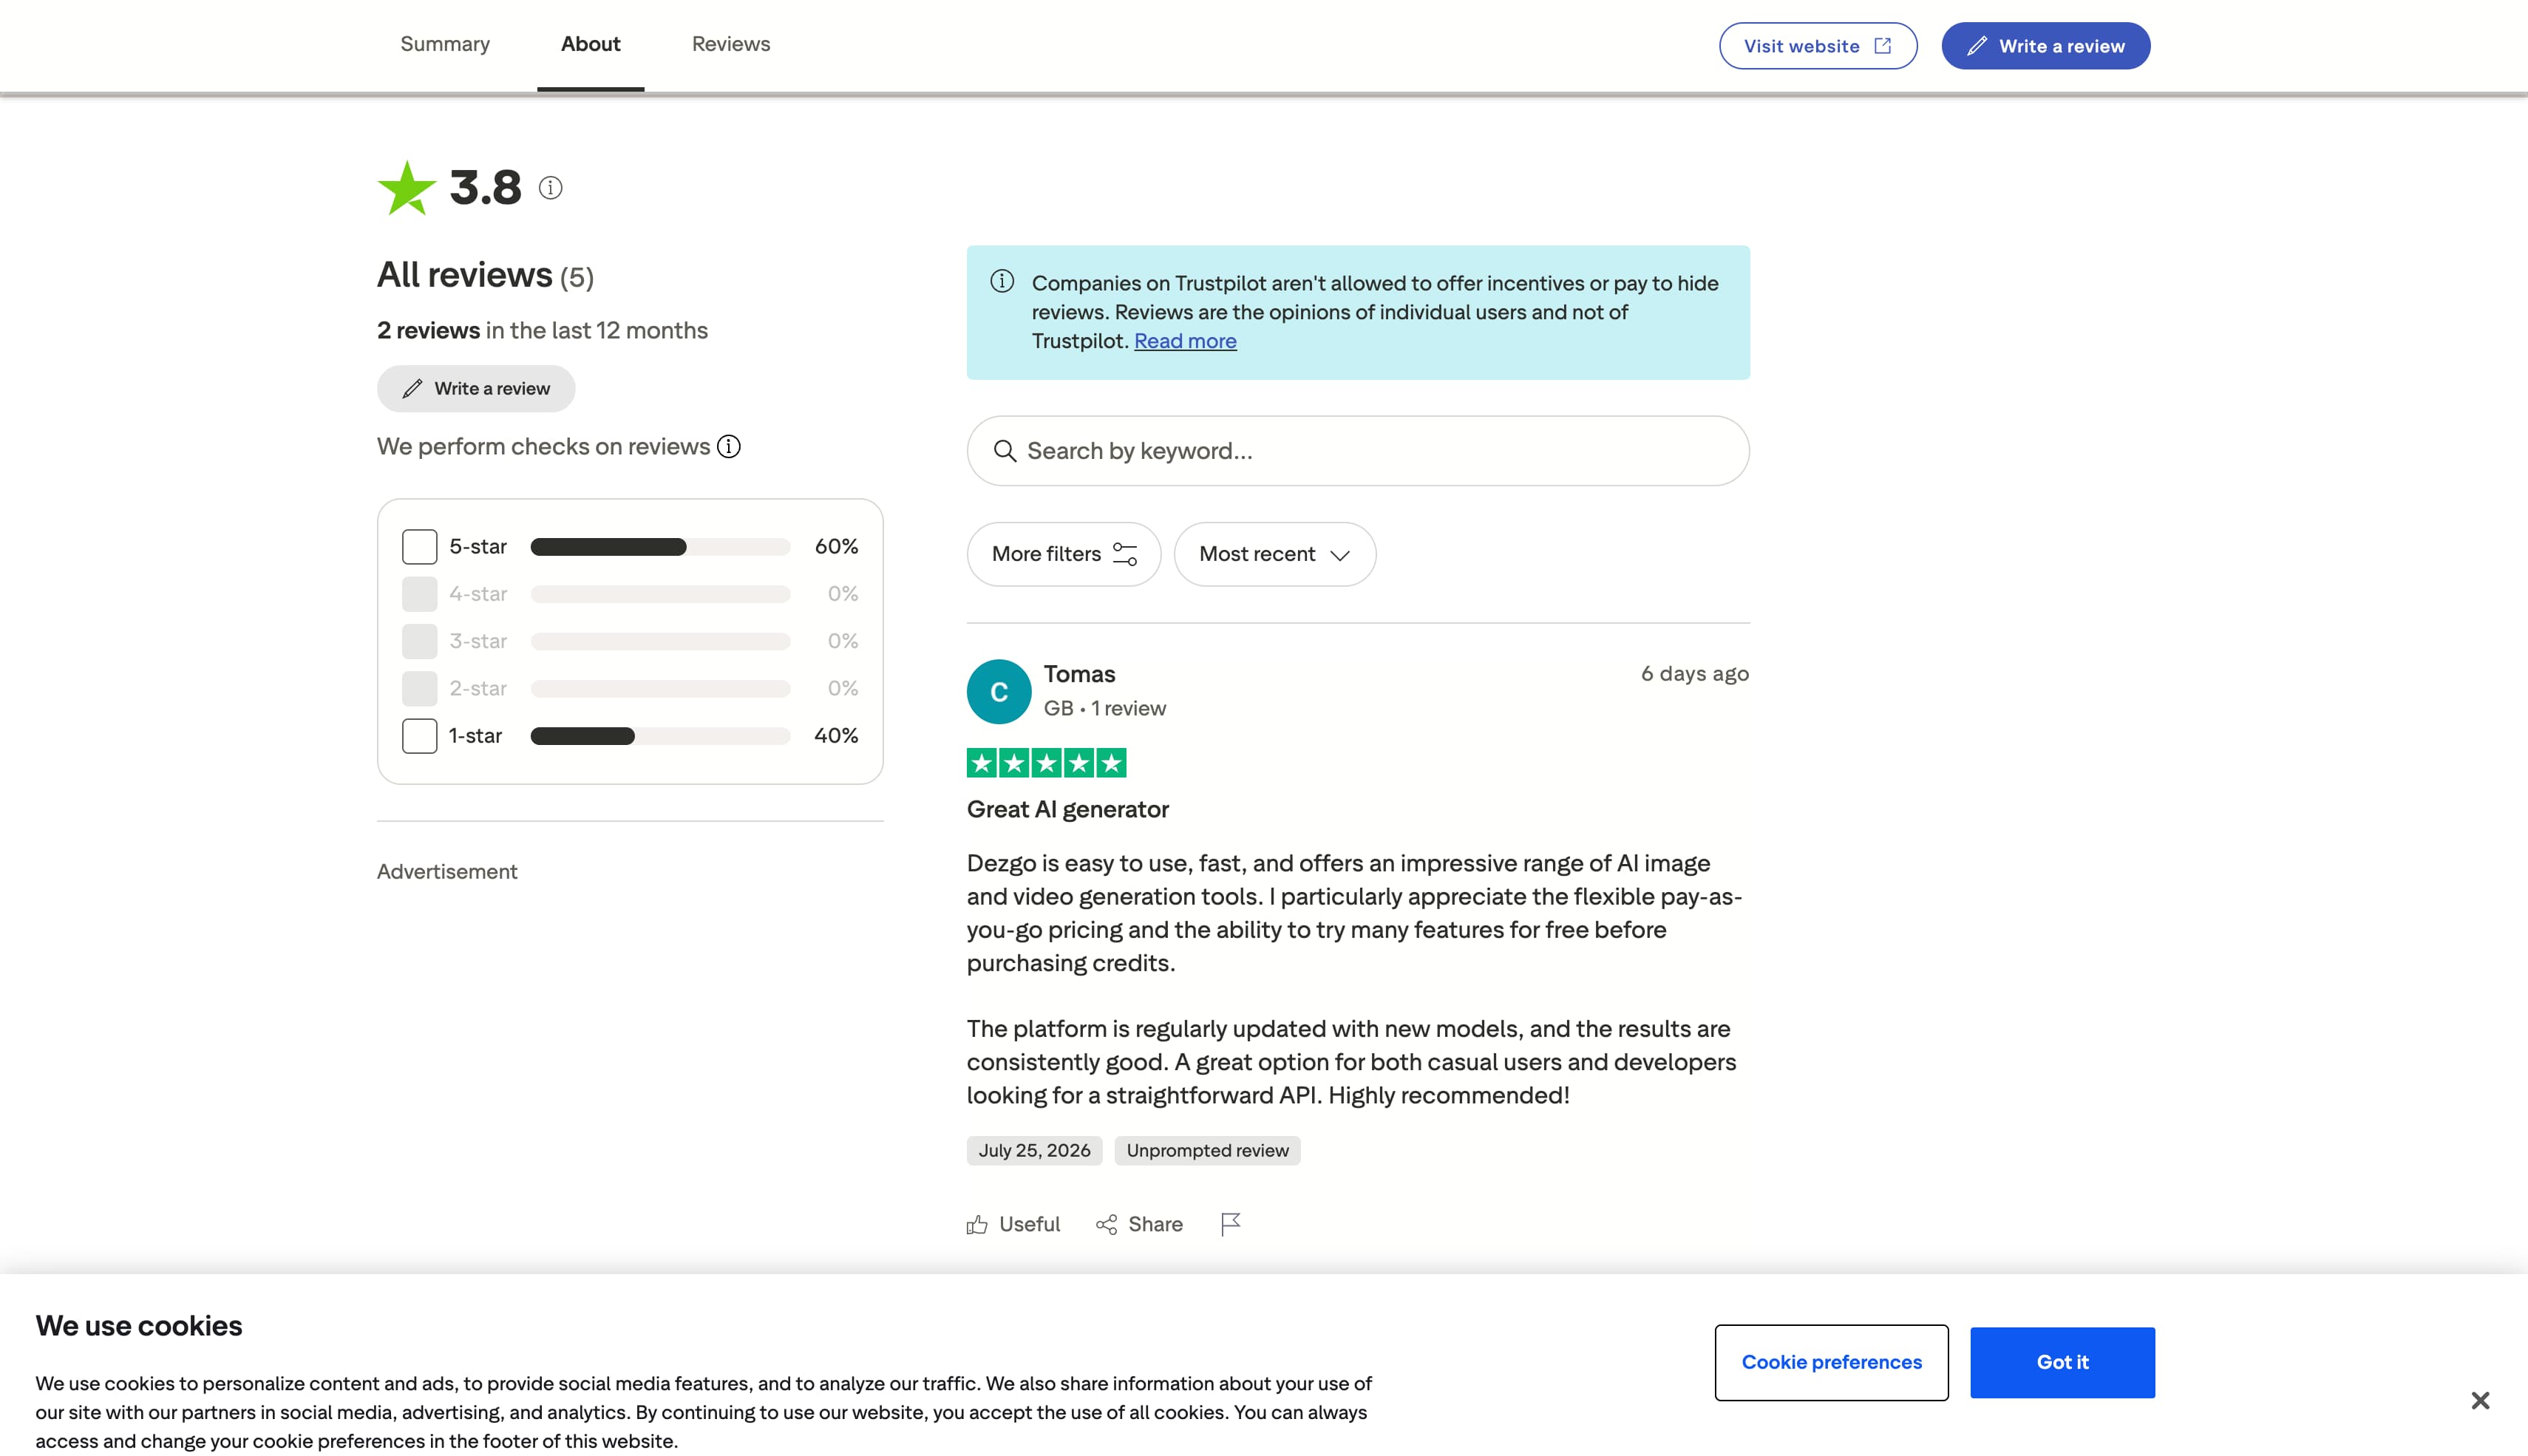The width and height of the screenshot is (2528, 1456).
Task: Click the 3-star empty progress bar
Action: click(x=660, y=641)
